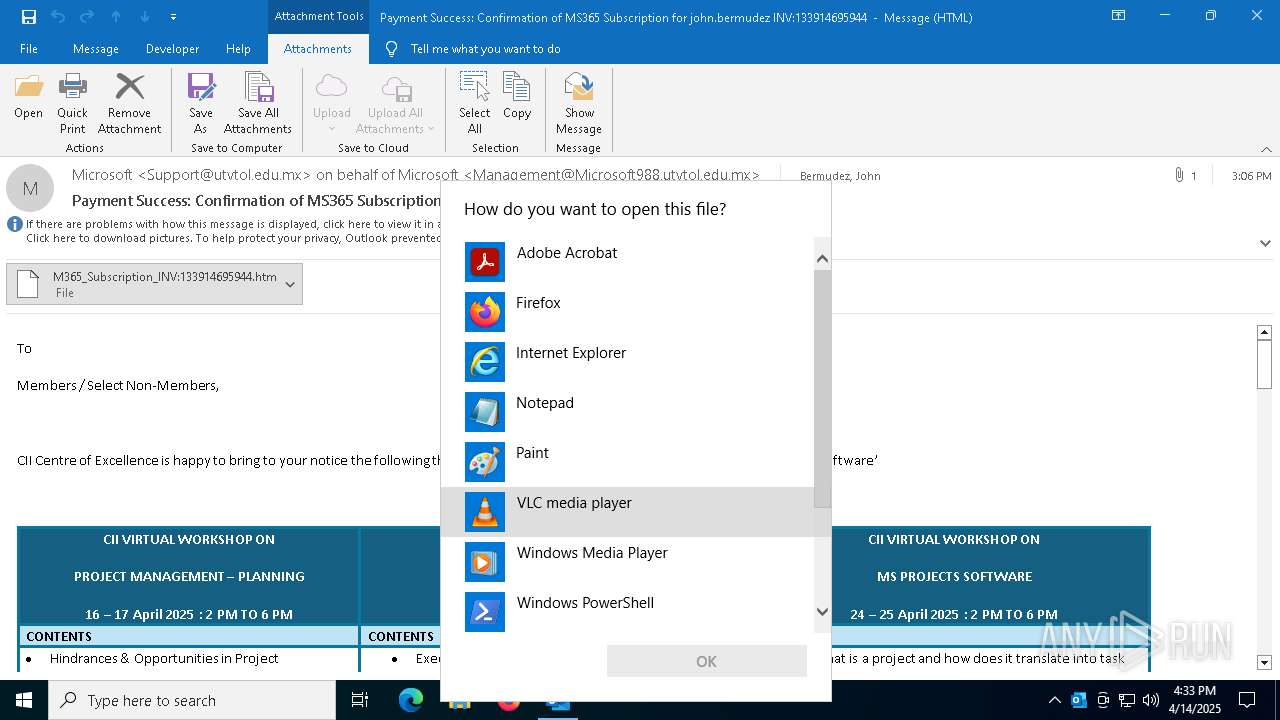Select Notepad in the app list
The height and width of the screenshot is (720, 1280).
pyautogui.click(x=627, y=412)
